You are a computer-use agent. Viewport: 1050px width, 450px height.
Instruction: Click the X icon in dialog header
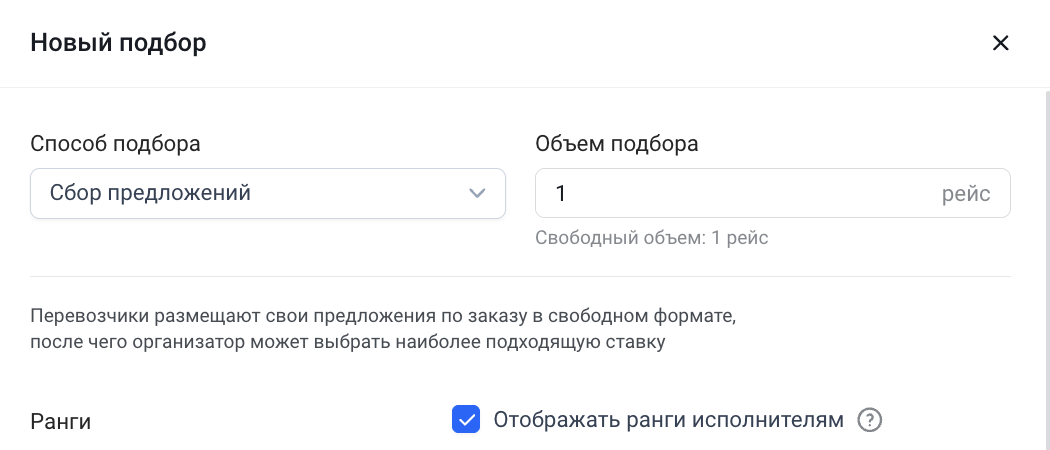pyautogui.click(x=1000, y=44)
